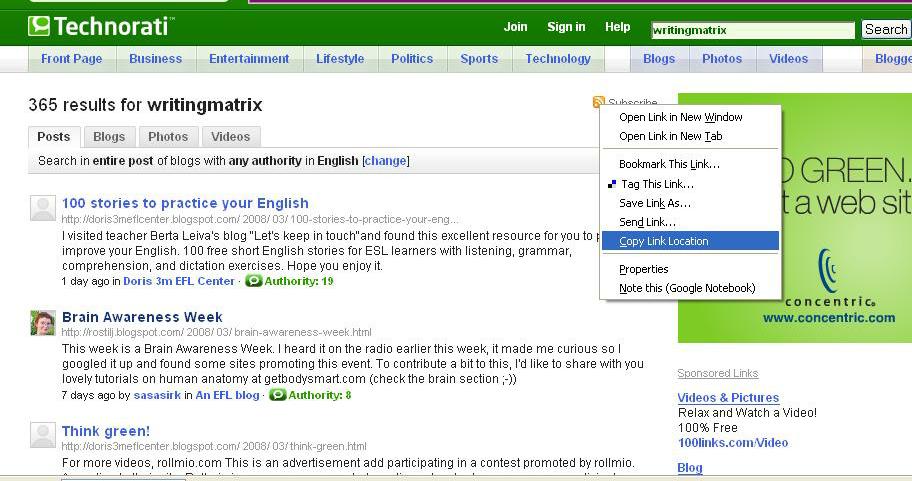Choose Save Link As from context menu
The width and height of the screenshot is (912, 481).
[x=690, y=203]
